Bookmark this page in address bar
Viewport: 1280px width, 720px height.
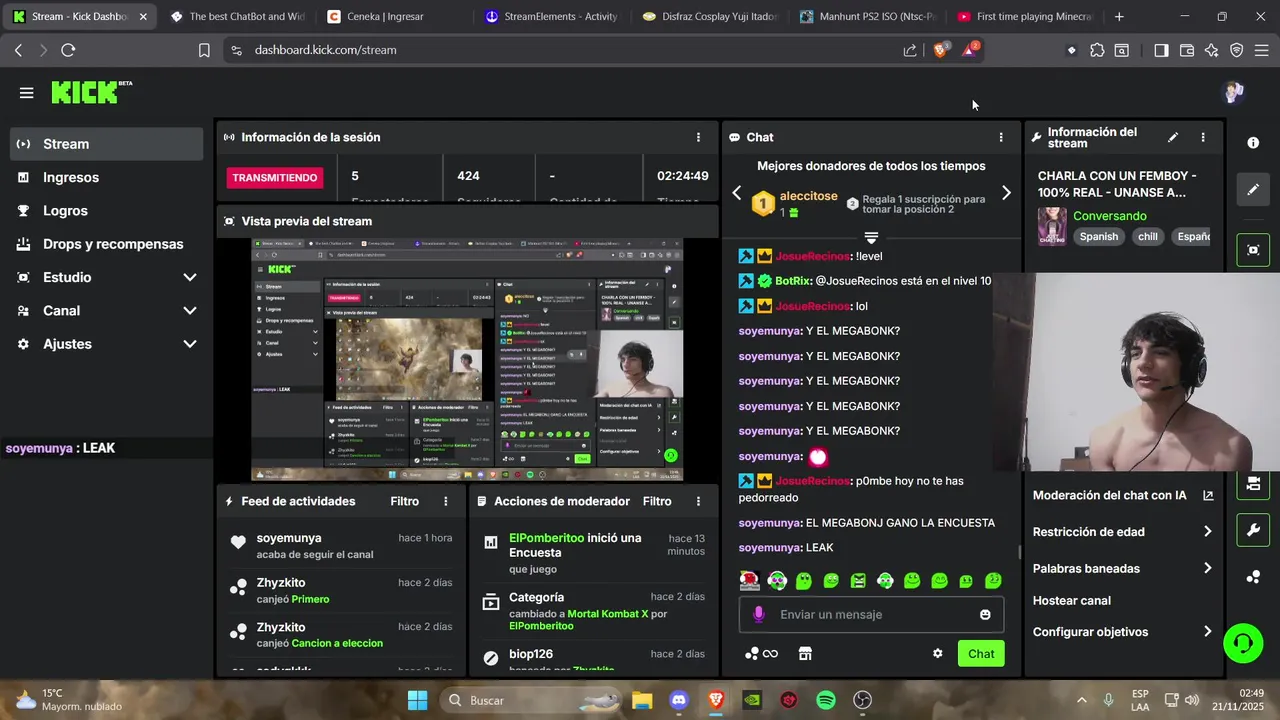[x=204, y=50]
